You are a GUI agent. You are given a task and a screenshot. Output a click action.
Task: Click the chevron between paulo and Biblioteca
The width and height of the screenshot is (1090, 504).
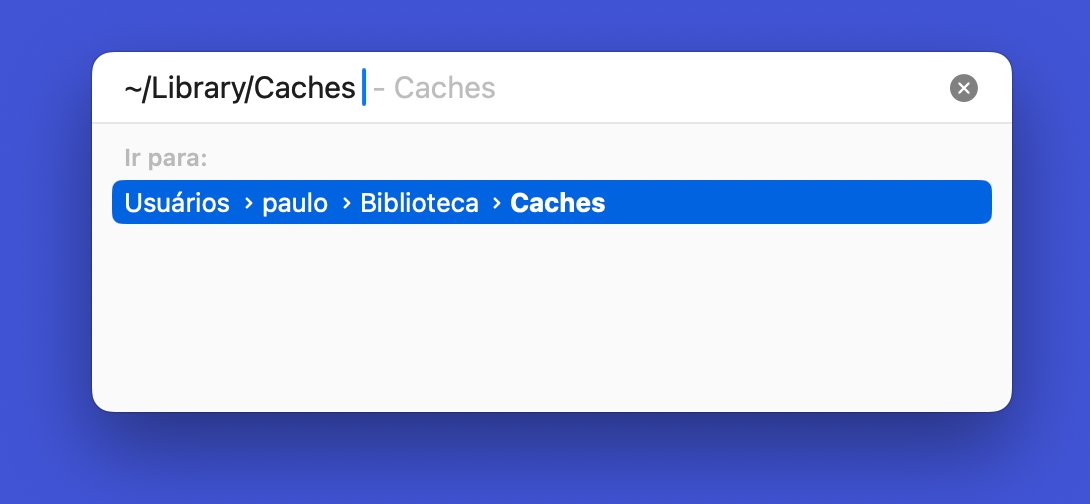[x=345, y=203]
